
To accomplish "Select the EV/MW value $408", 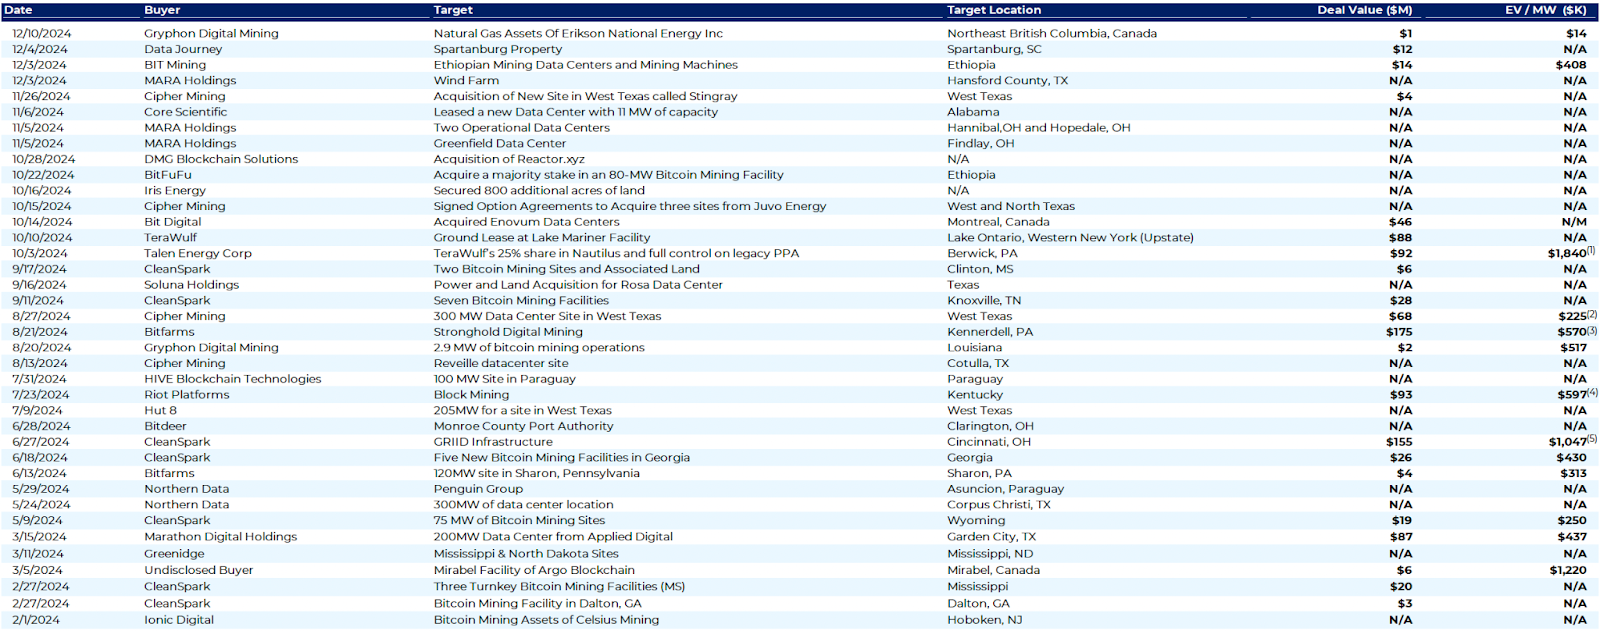I will (x=1571, y=65).
